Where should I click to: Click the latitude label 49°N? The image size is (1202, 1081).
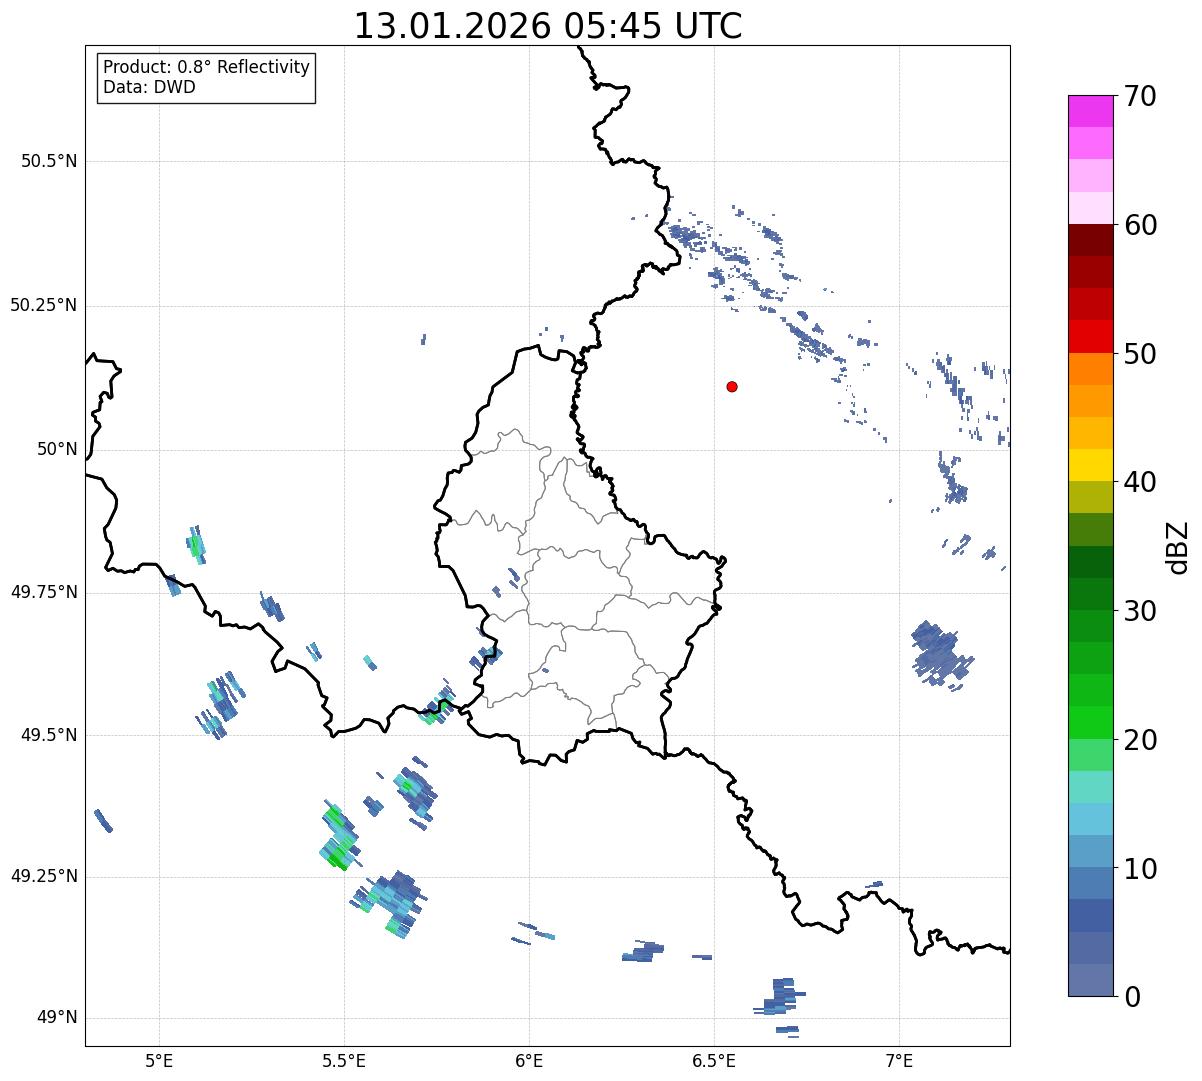57,1018
